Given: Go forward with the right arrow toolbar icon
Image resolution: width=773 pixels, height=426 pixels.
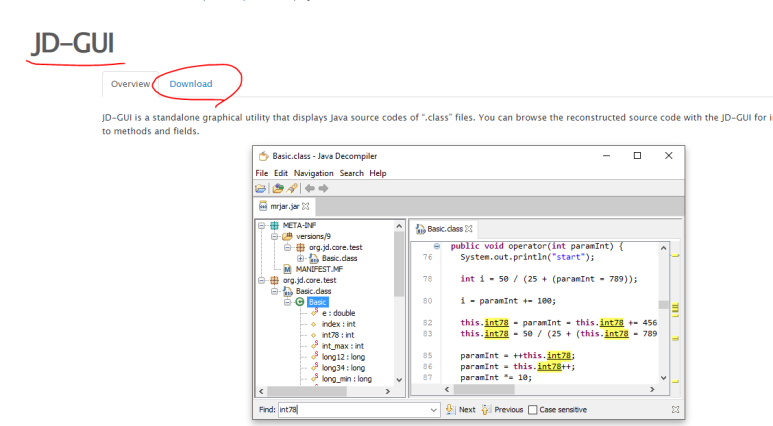Looking at the screenshot, I should point(323,188).
